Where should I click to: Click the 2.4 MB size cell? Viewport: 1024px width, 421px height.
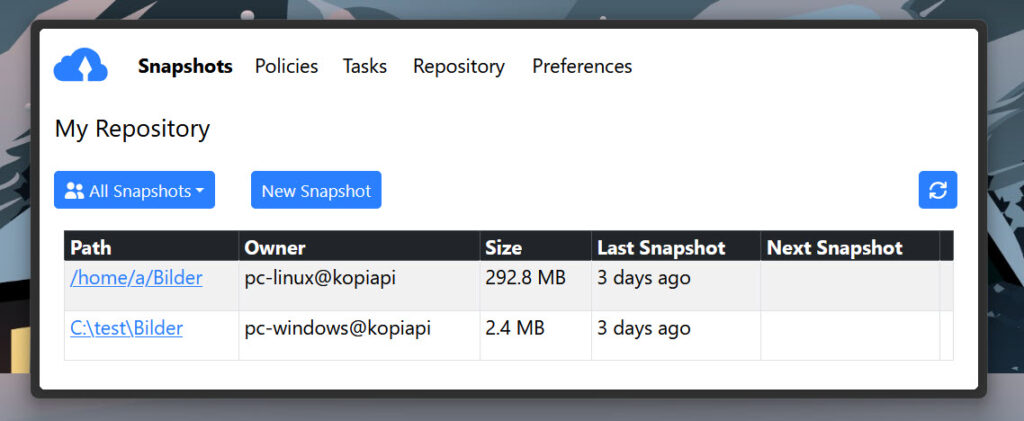click(x=515, y=328)
